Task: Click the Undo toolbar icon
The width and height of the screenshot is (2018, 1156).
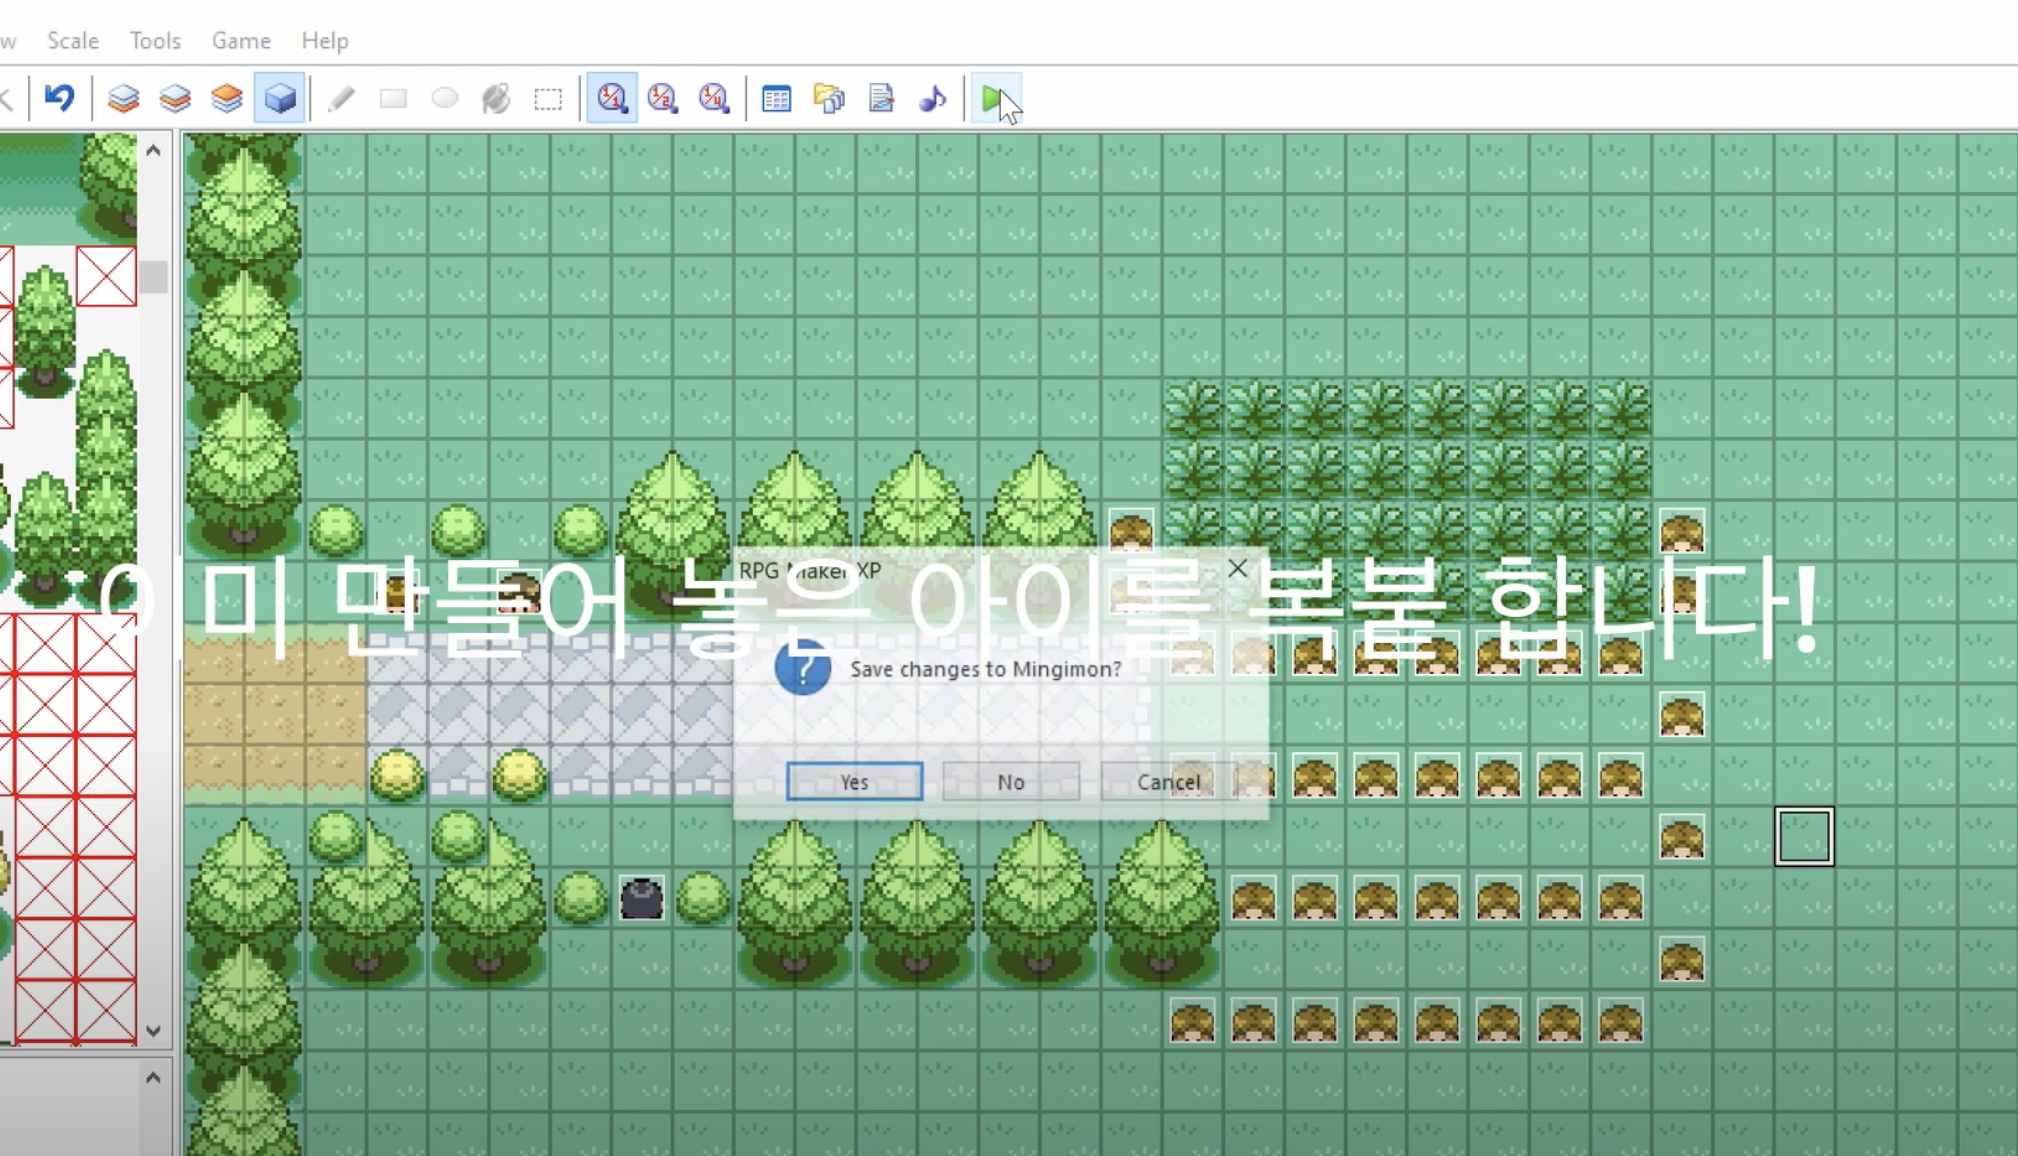Action: click(60, 98)
